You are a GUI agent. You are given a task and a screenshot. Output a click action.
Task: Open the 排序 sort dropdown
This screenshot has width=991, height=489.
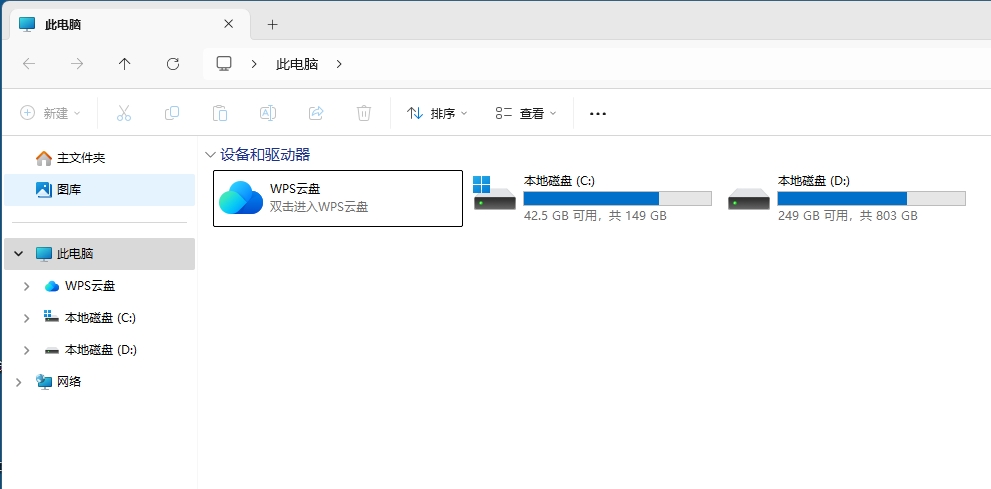click(437, 113)
